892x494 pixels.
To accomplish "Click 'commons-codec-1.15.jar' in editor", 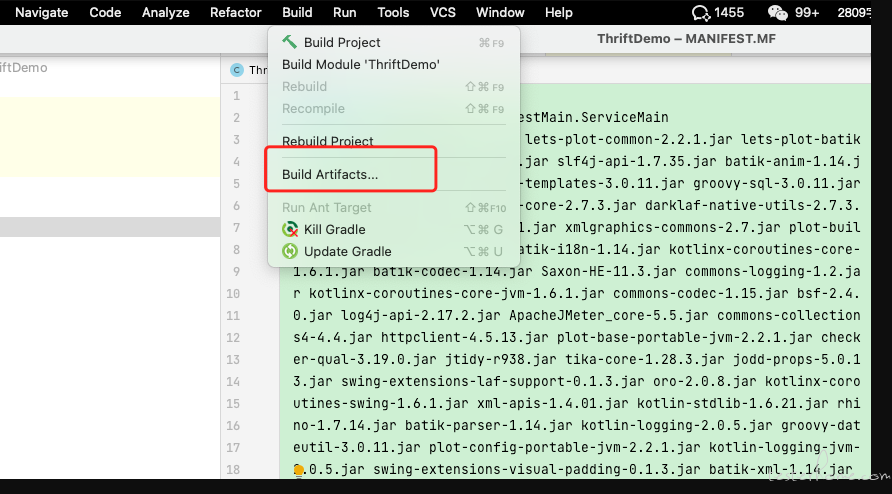I will coord(700,294).
